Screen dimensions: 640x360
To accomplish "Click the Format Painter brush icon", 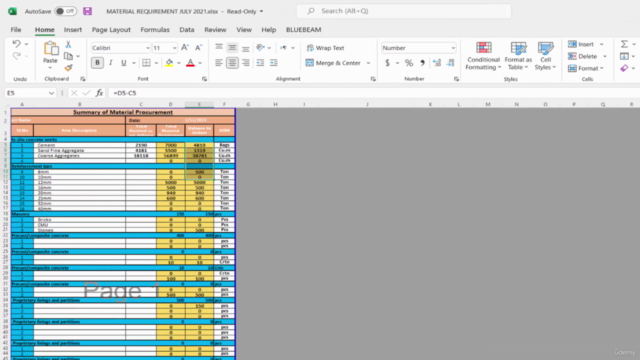I will point(68,67).
